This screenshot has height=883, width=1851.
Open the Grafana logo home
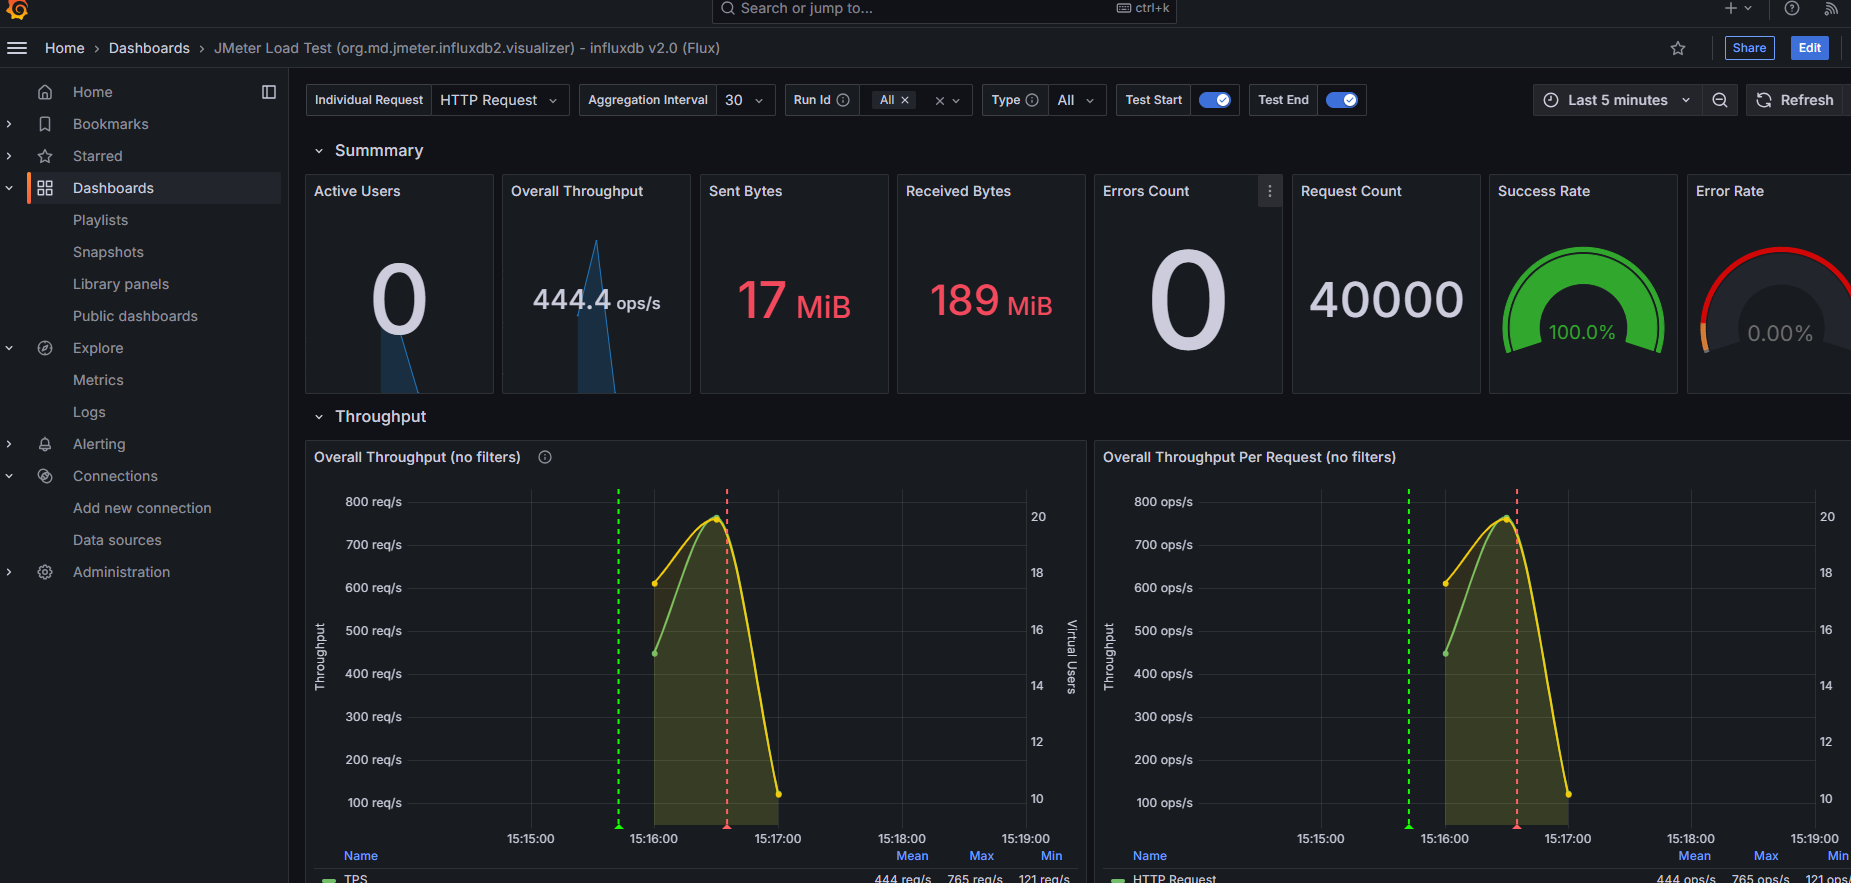tap(17, 9)
